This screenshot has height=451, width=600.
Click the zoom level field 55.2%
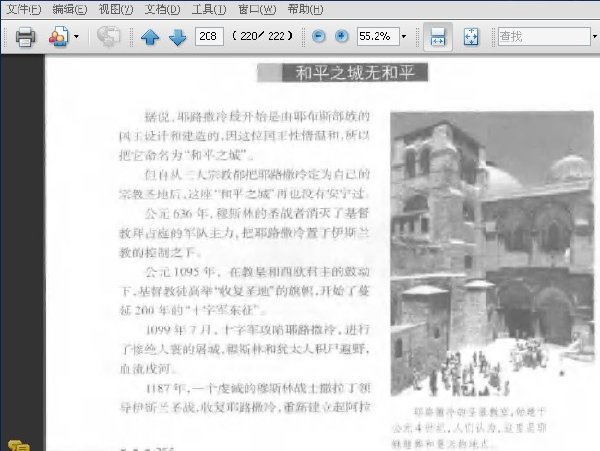coord(378,37)
